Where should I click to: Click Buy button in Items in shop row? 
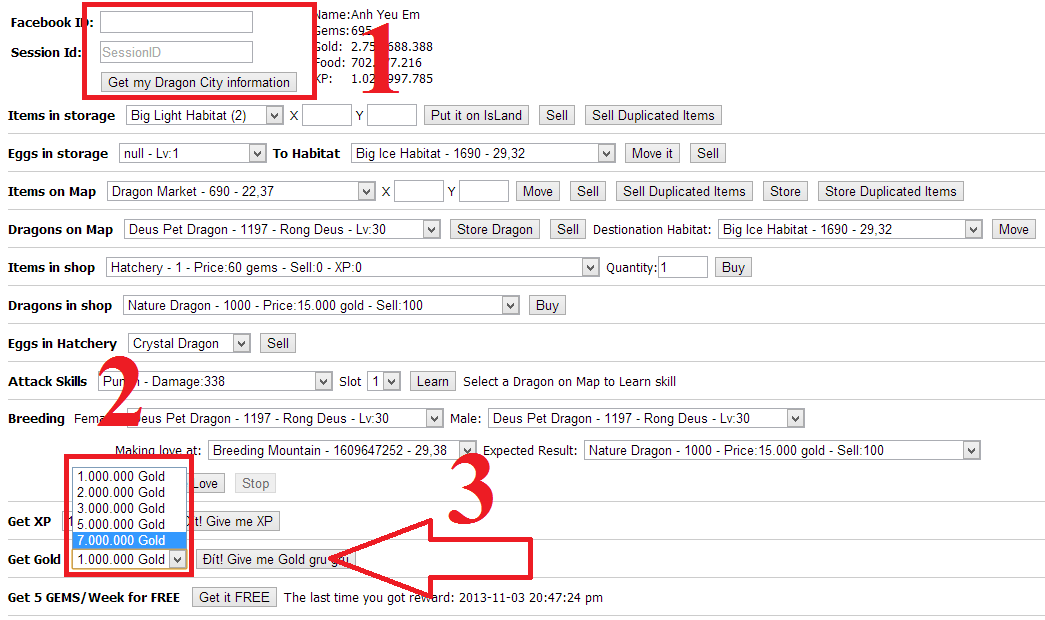coord(733,267)
